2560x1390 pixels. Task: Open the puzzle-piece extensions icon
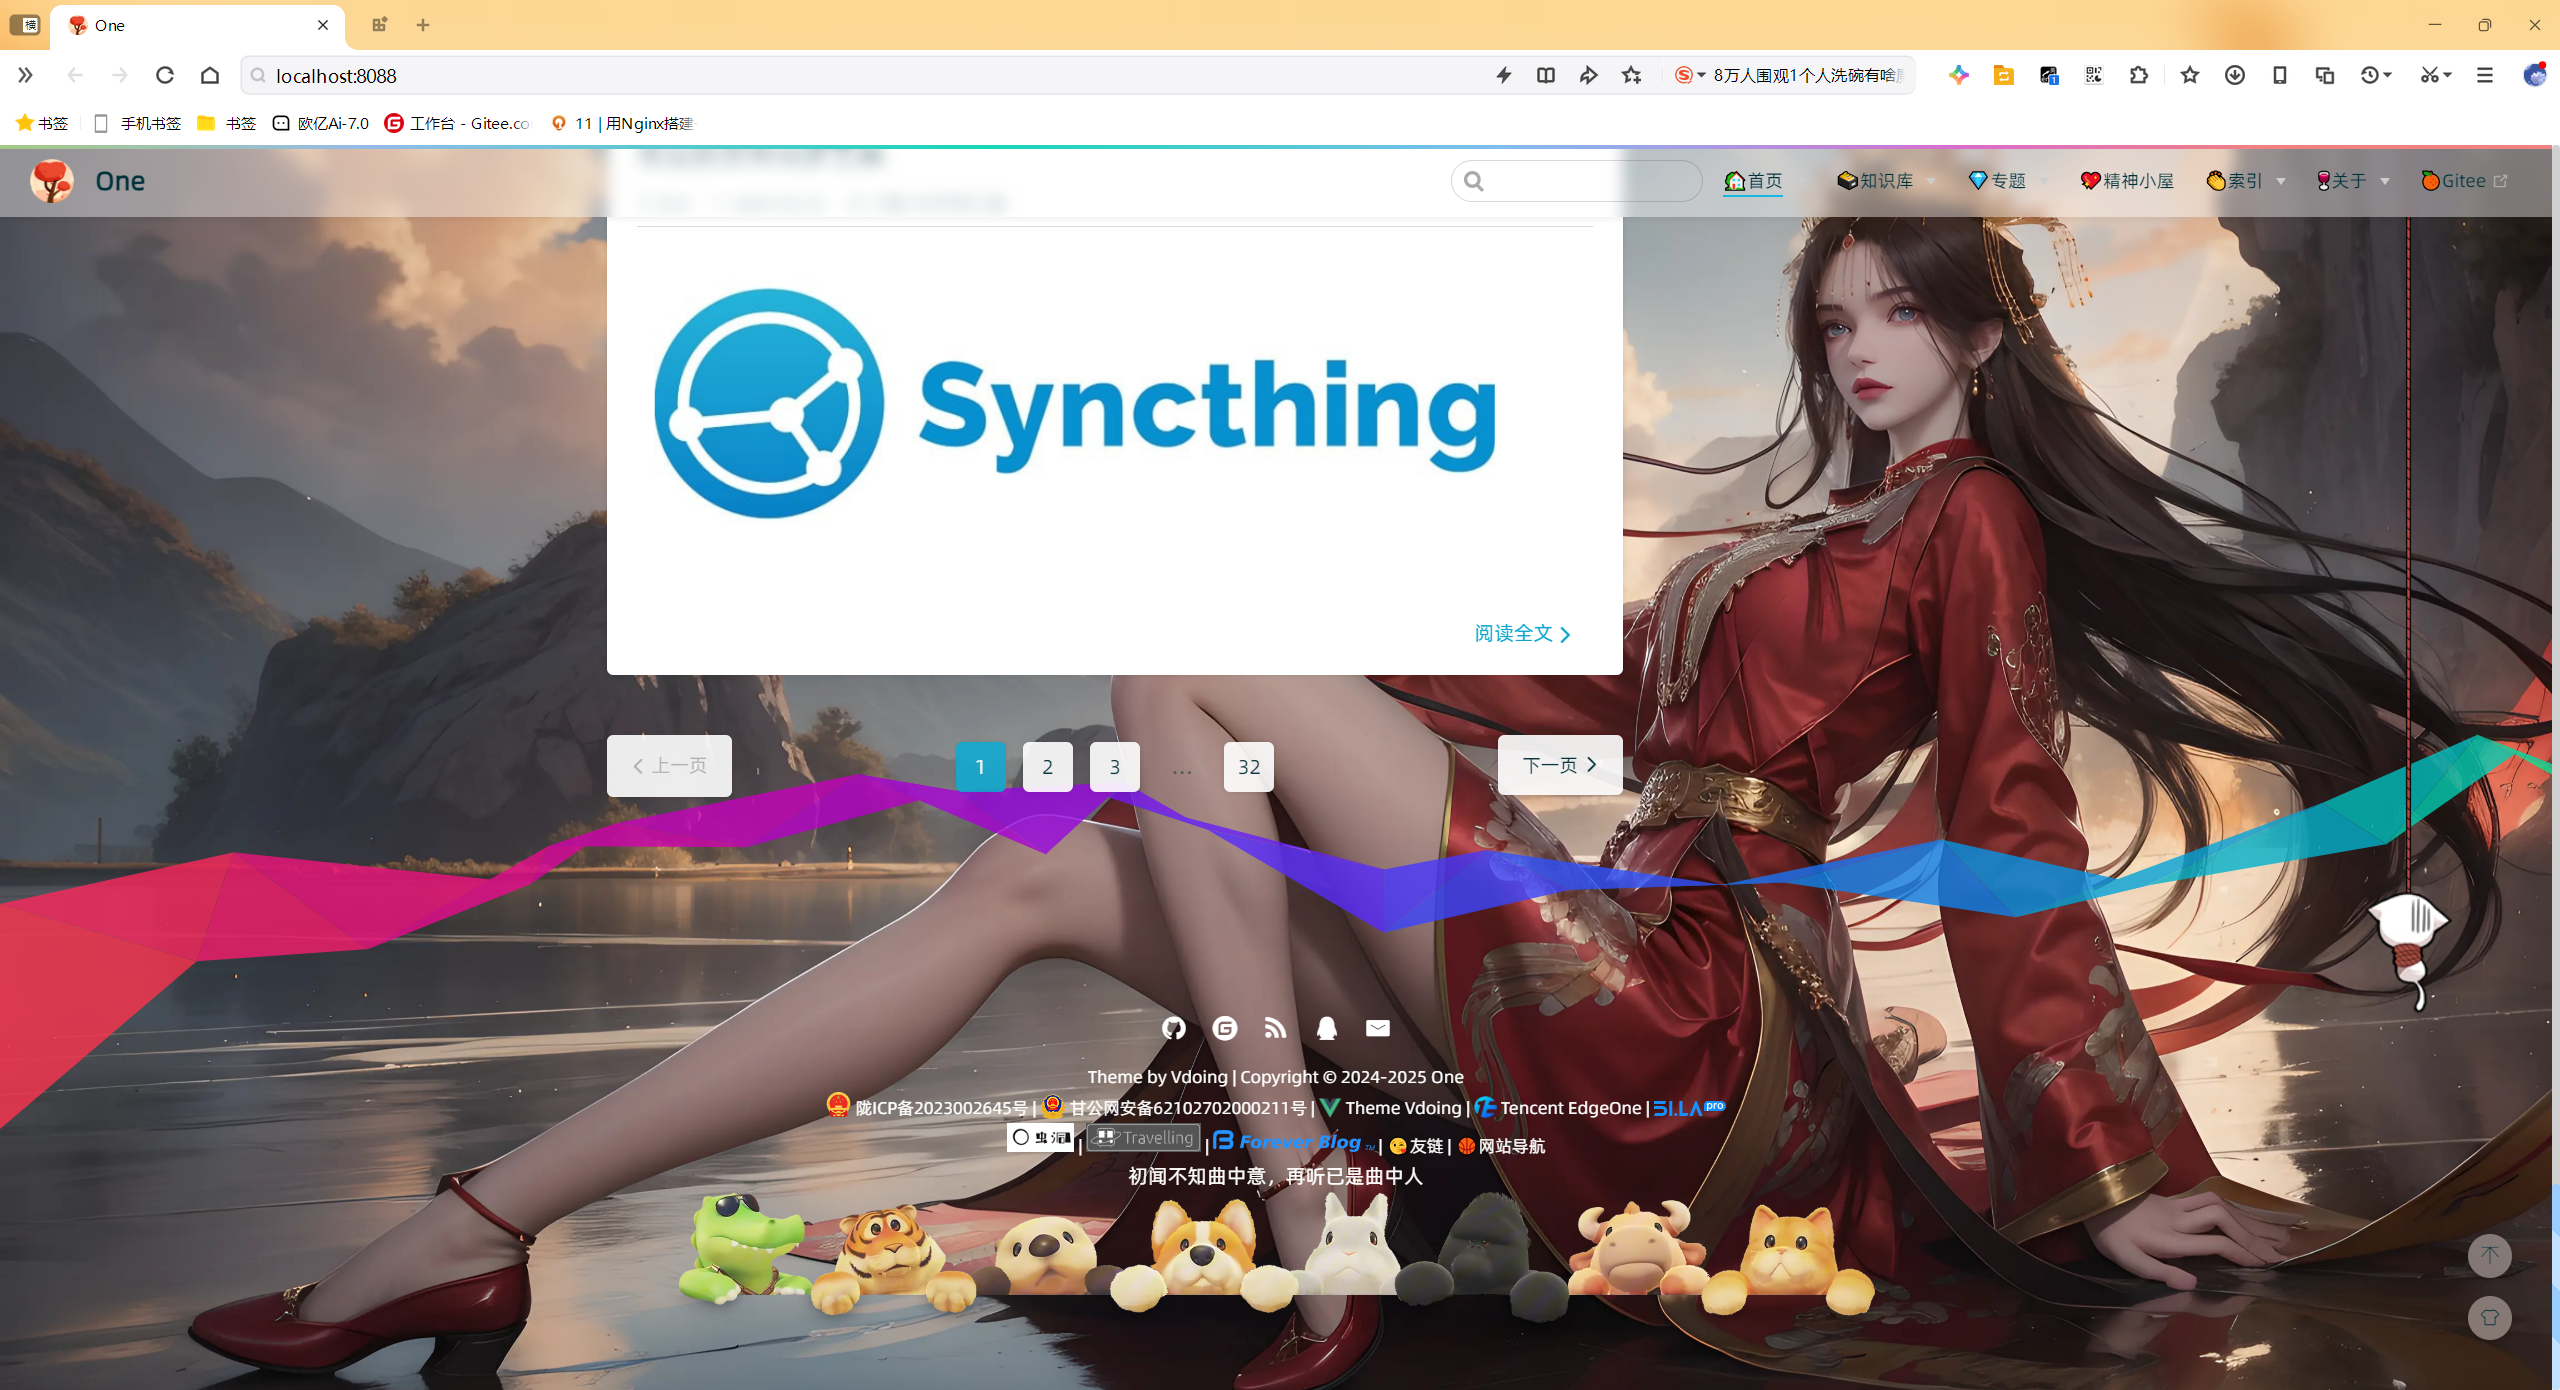pos(2139,75)
